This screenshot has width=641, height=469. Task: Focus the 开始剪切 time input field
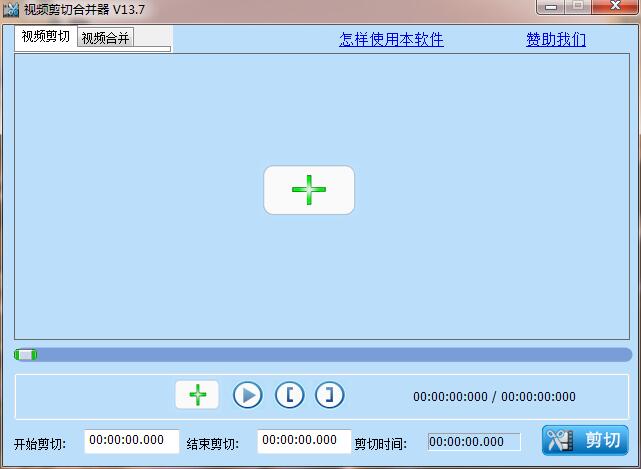click(x=132, y=441)
